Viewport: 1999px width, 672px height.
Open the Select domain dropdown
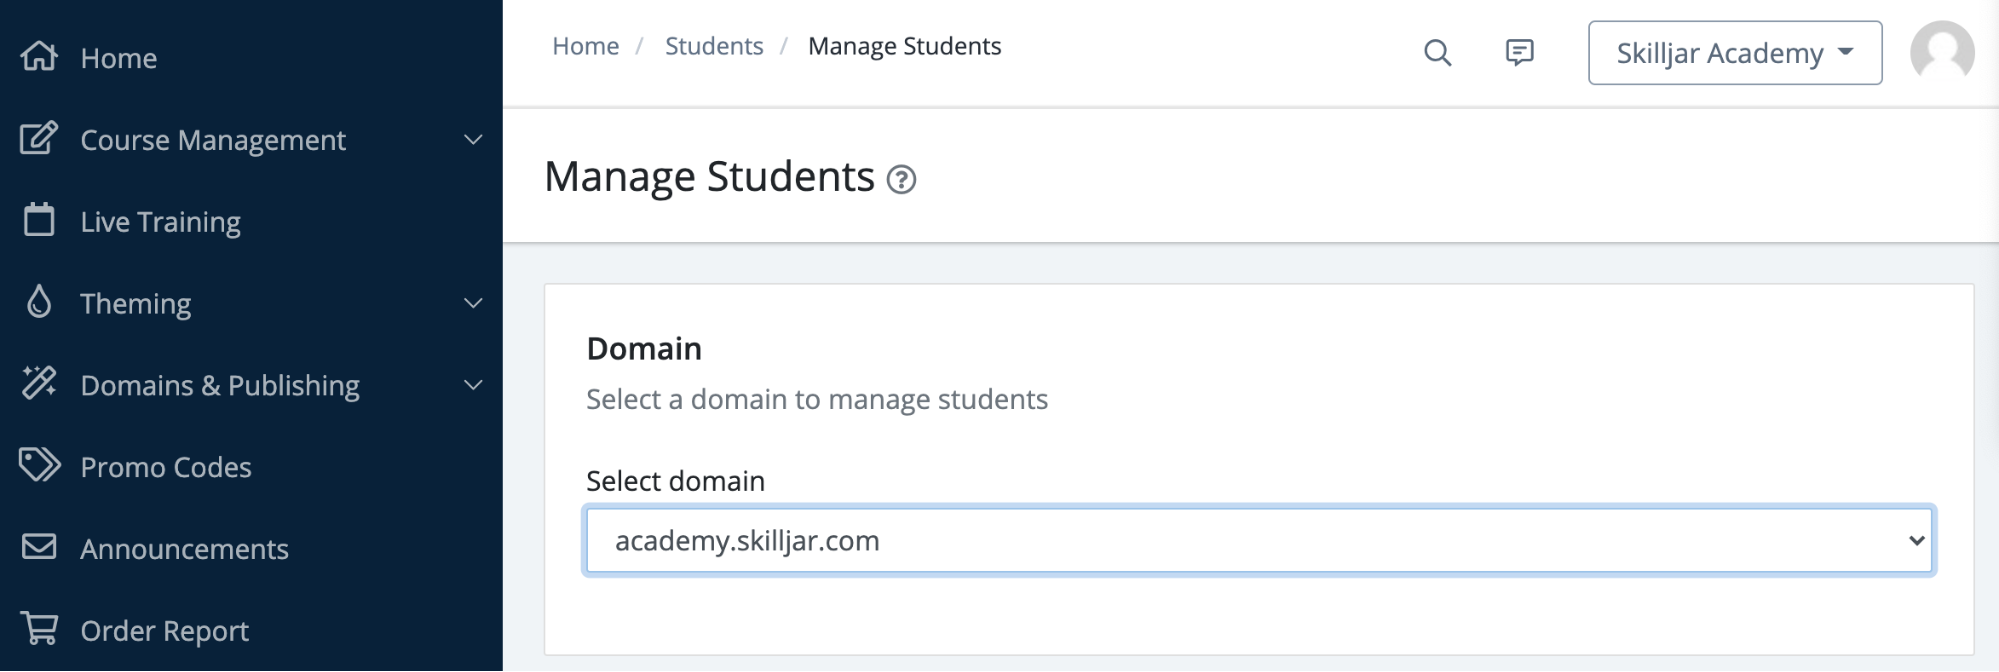[1260, 541]
